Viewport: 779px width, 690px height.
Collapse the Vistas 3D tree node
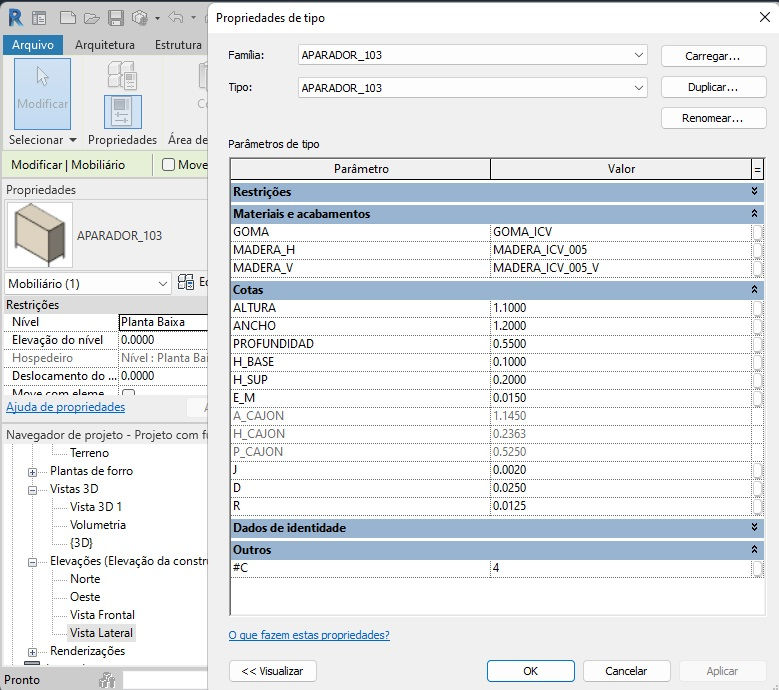pos(32,490)
